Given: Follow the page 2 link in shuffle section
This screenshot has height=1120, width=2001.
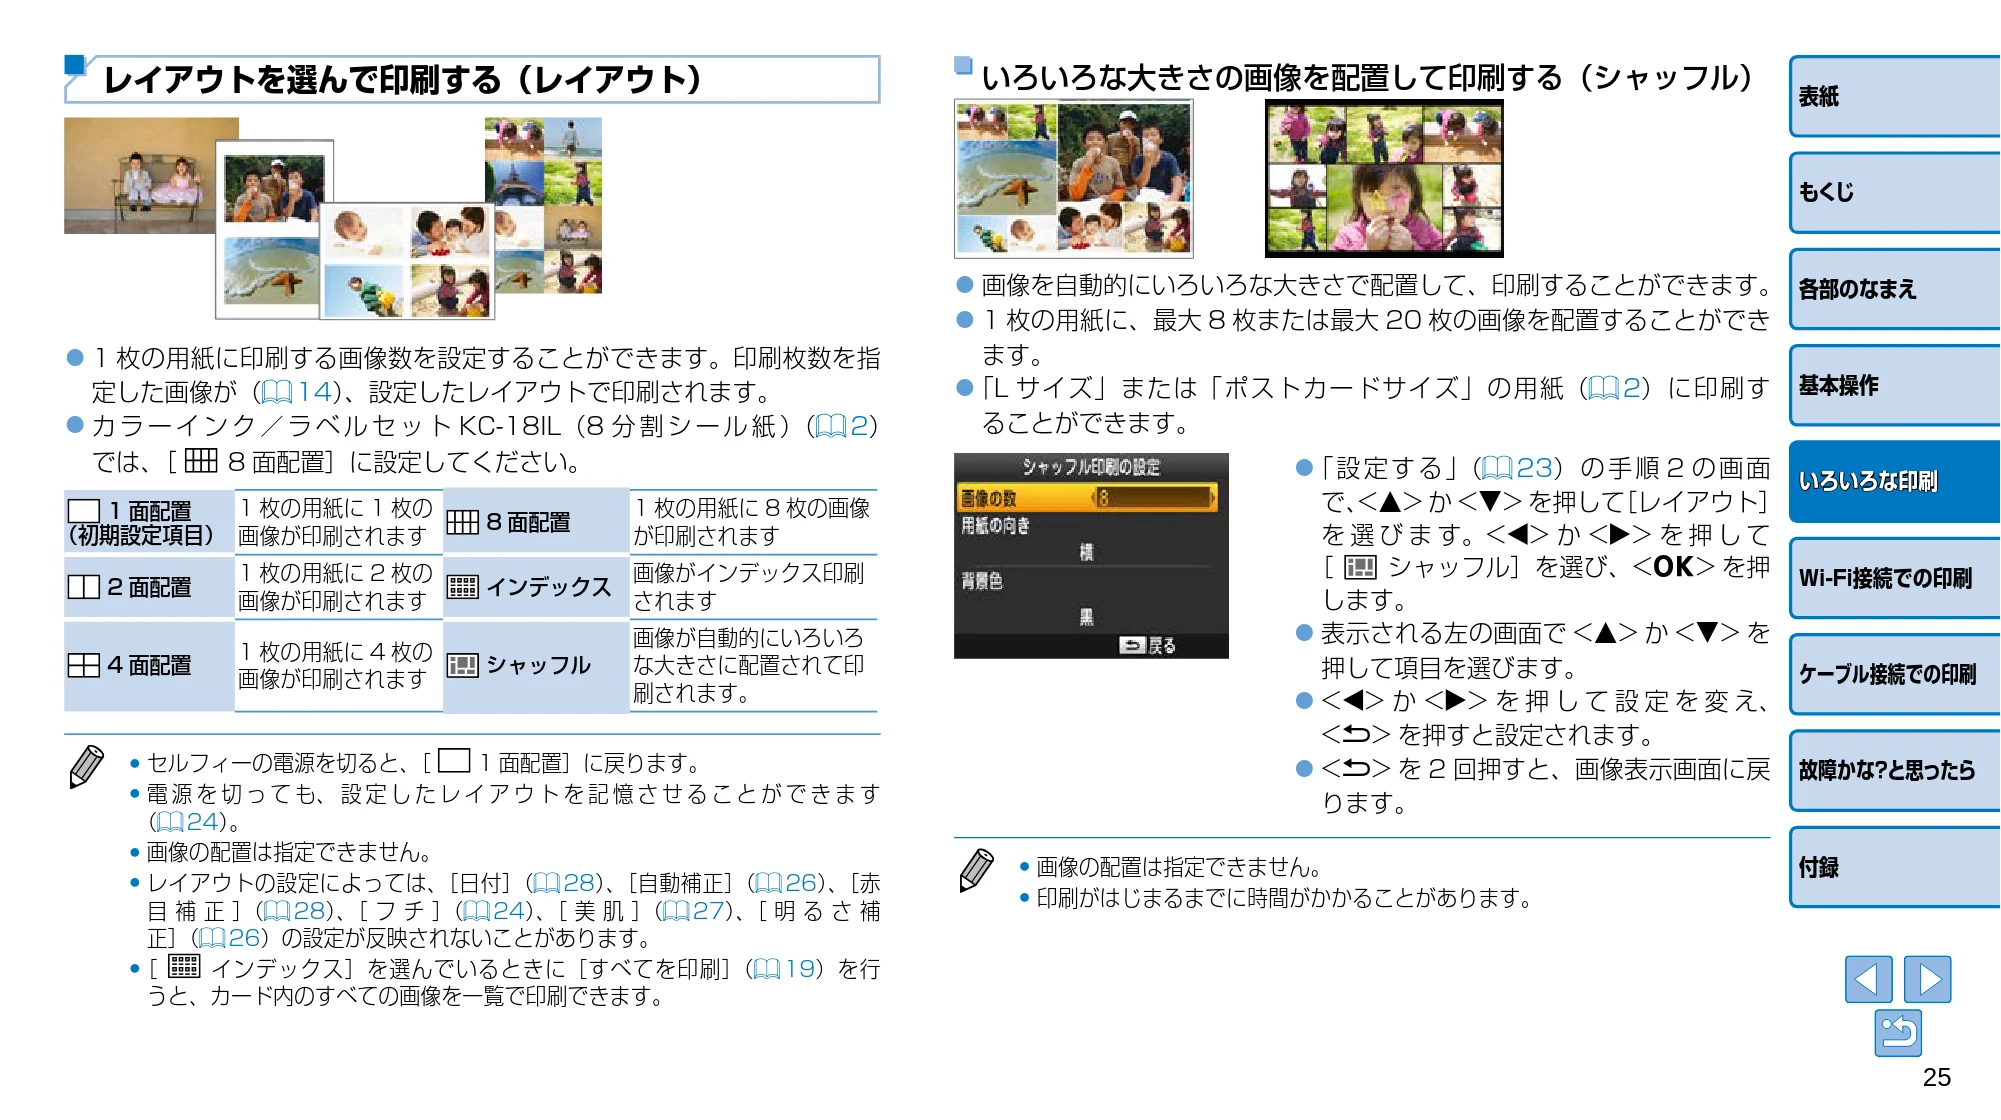Looking at the screenshot, I should 1615,388.
